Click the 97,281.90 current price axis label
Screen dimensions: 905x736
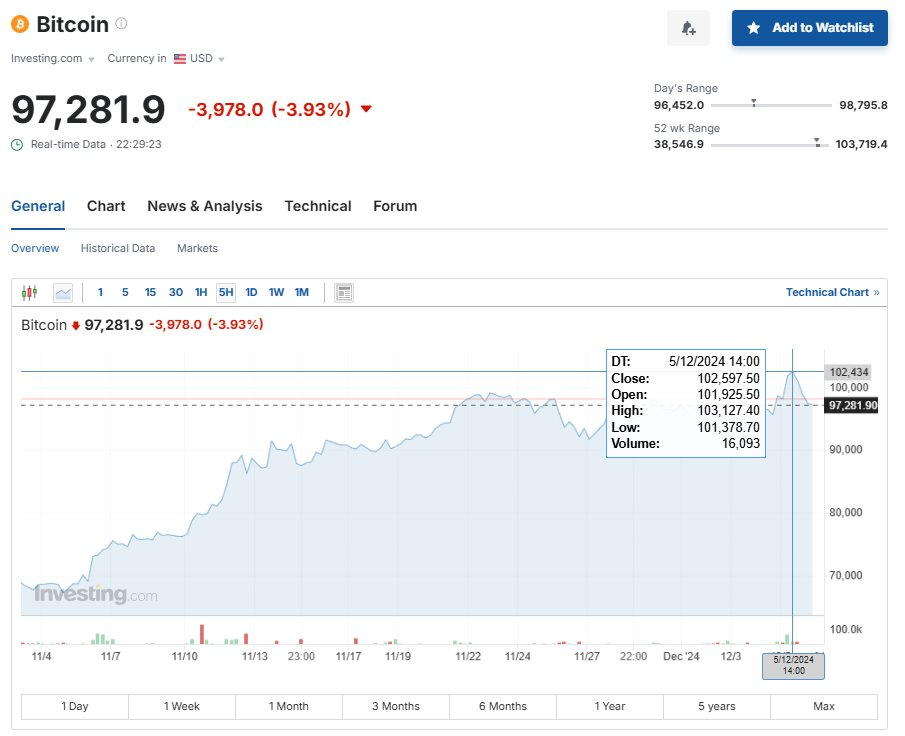(x=852, y=405)
